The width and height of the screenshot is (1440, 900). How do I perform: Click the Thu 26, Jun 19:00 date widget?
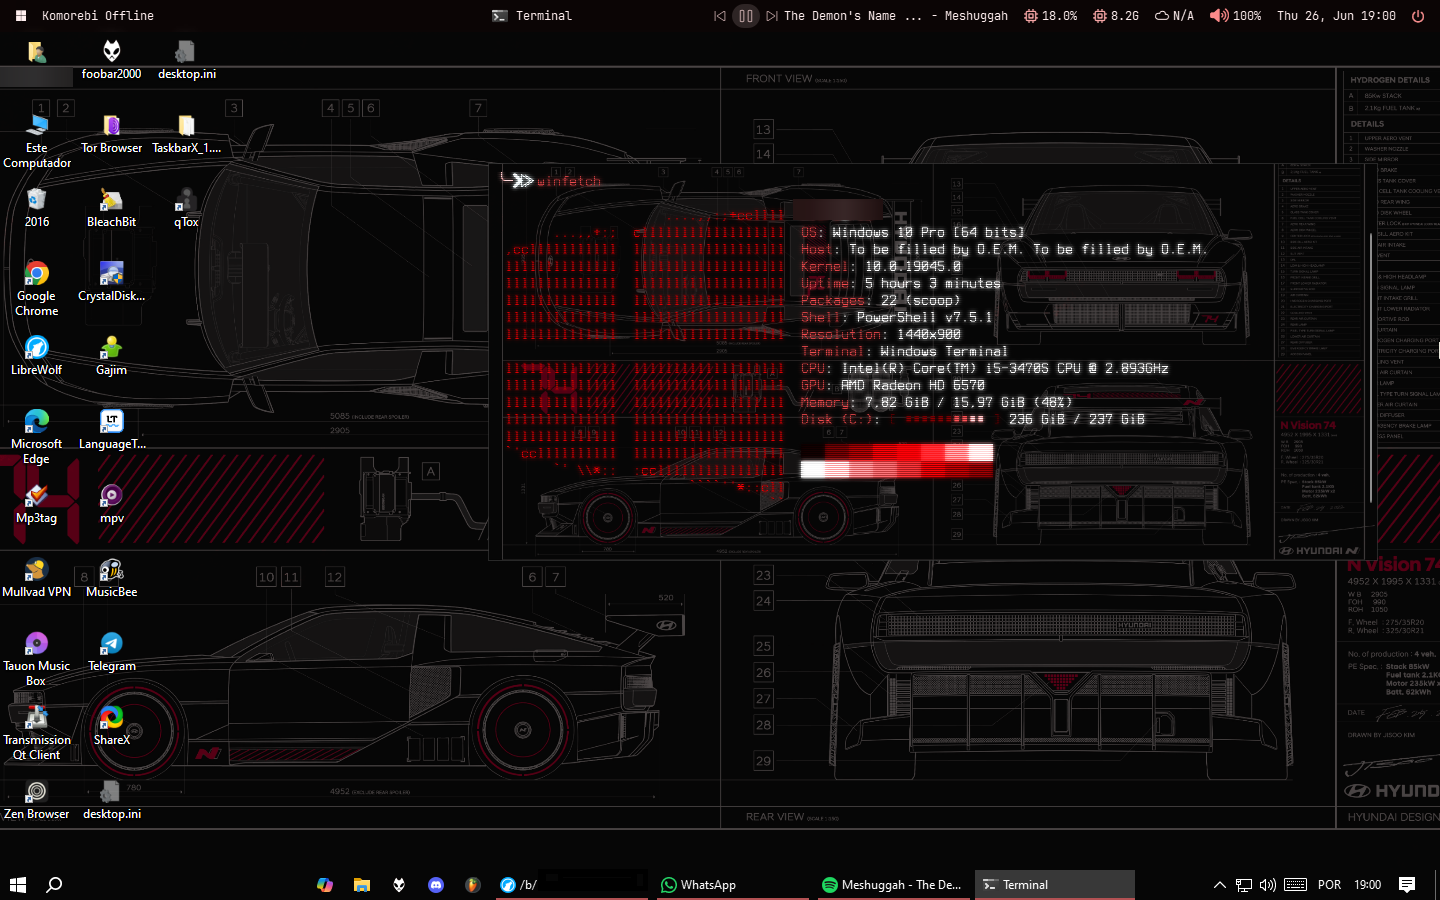coord(1336,16)
